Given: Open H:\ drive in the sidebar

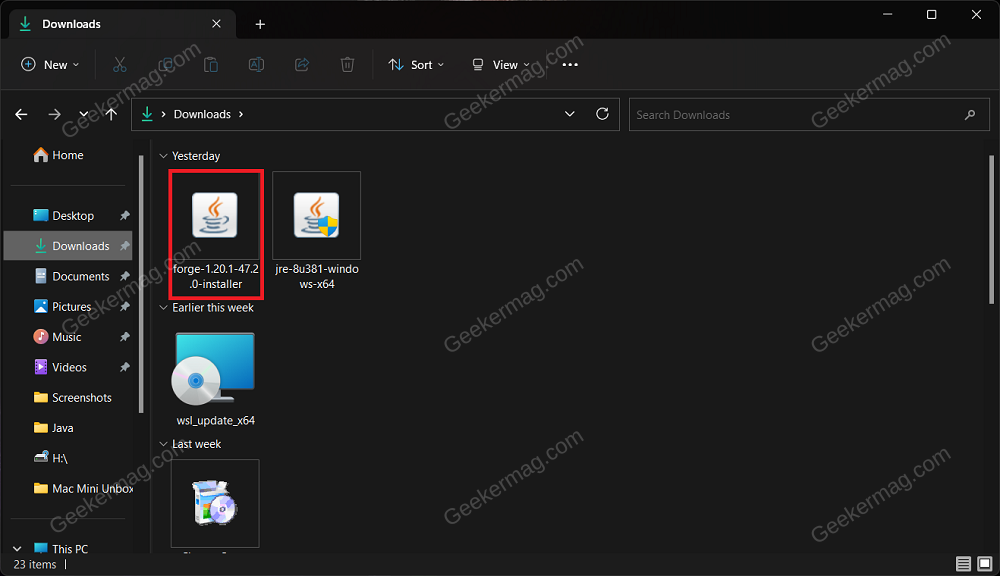Looking at the screenshot, I should 68,458.
